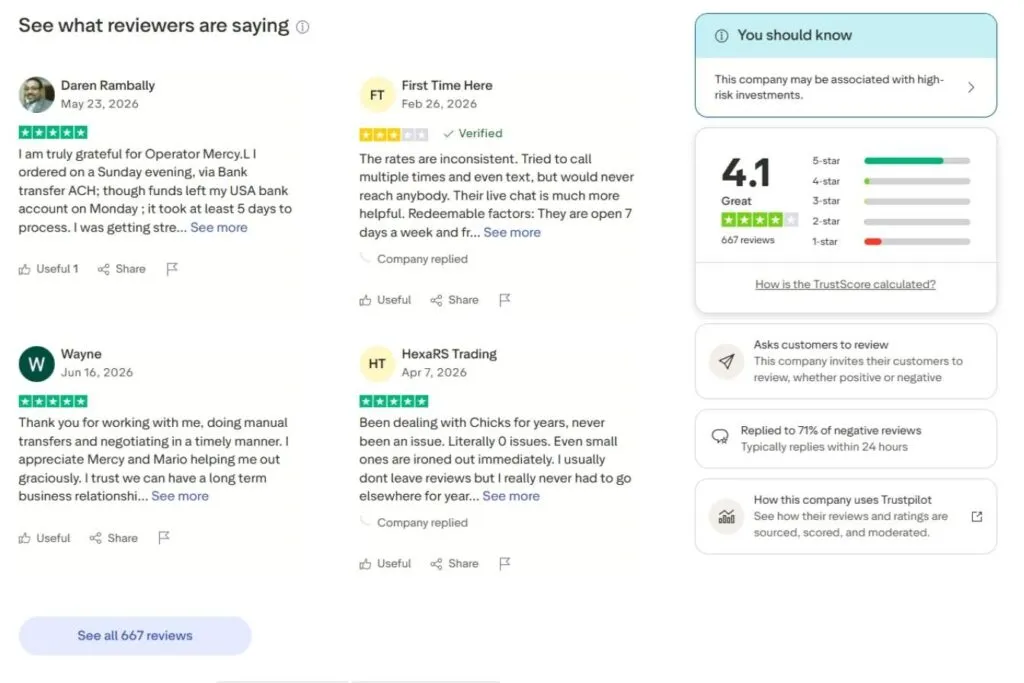Image resolution: width=1024 pixels, height=683 pixels.
Task: Click Wayne's green W avatar
Action: [x=37, y=364]
